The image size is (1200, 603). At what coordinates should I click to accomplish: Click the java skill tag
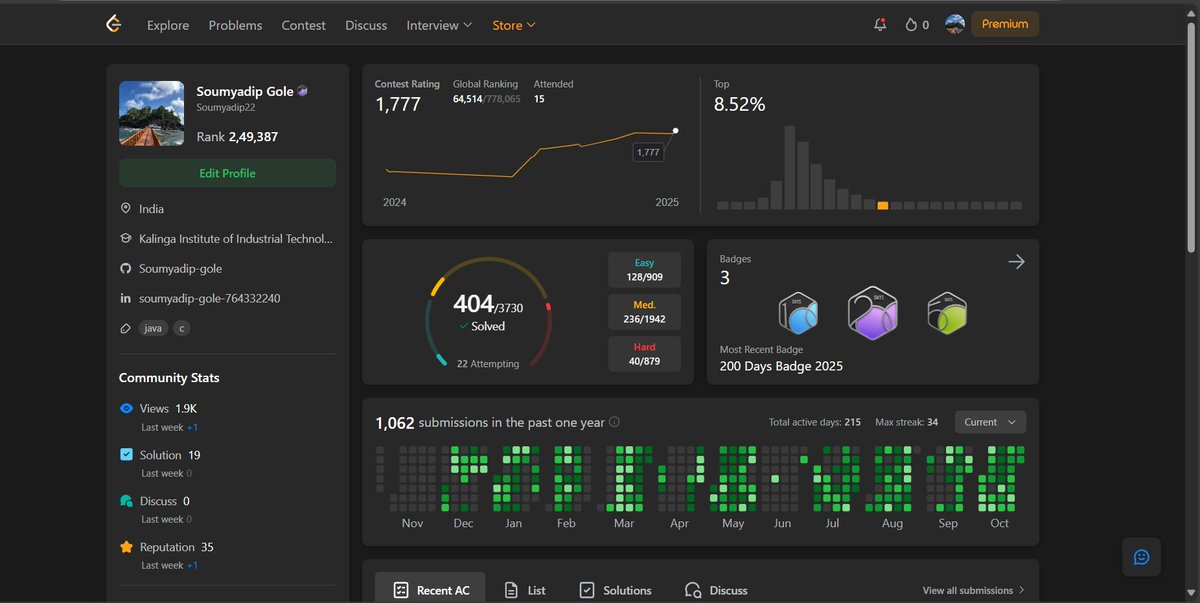click(x=154, y=328)
